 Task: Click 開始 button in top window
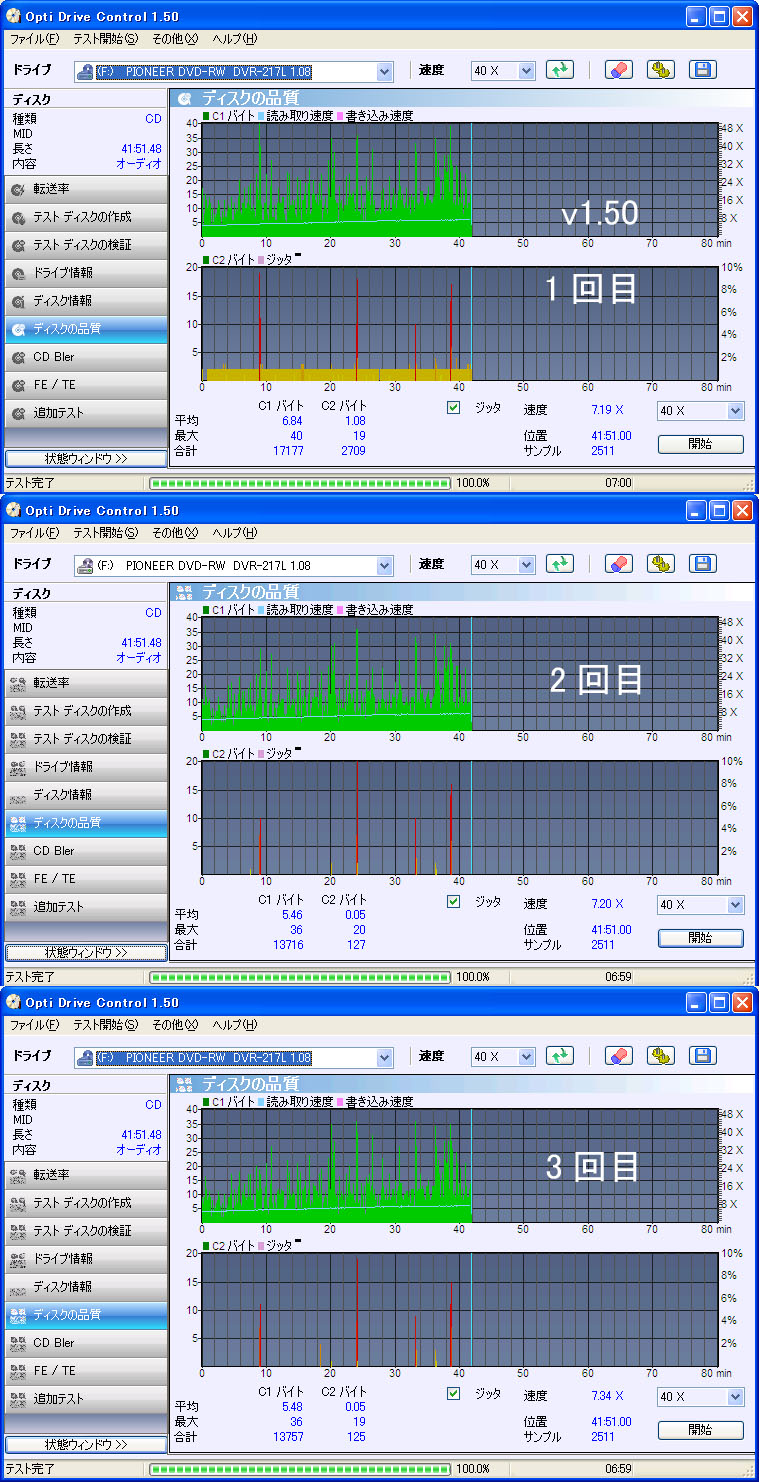700,444
